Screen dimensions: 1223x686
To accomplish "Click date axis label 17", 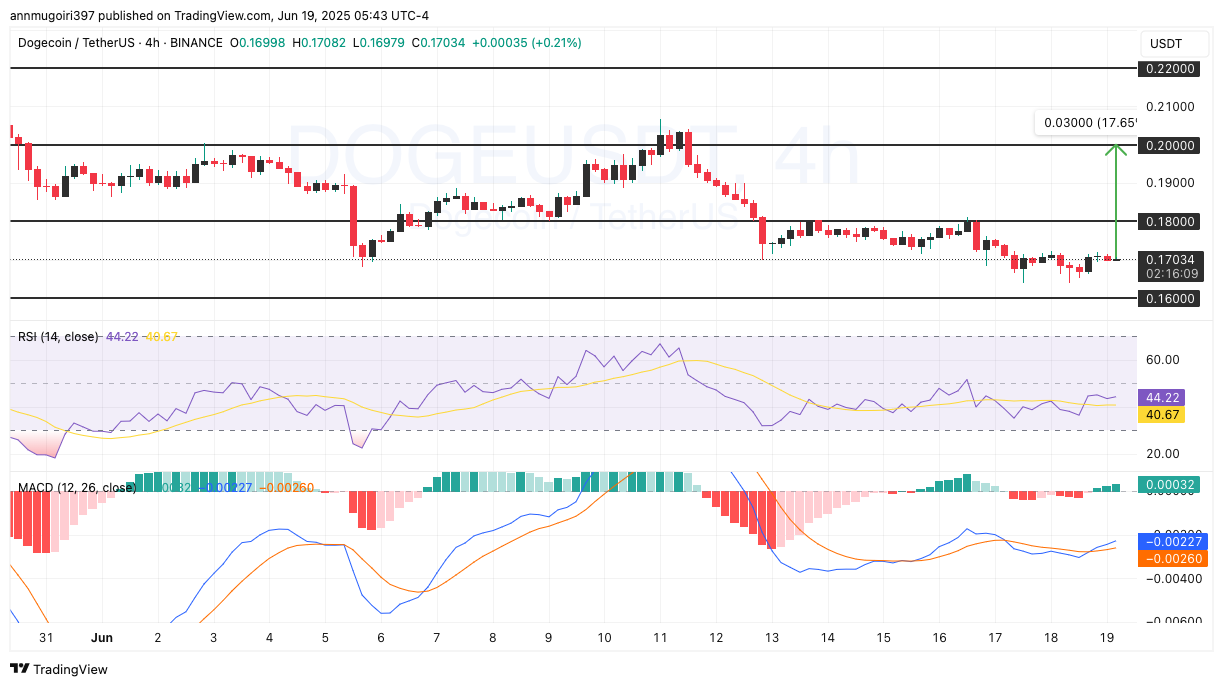I will pyautogui.click(x=994, y=637).
